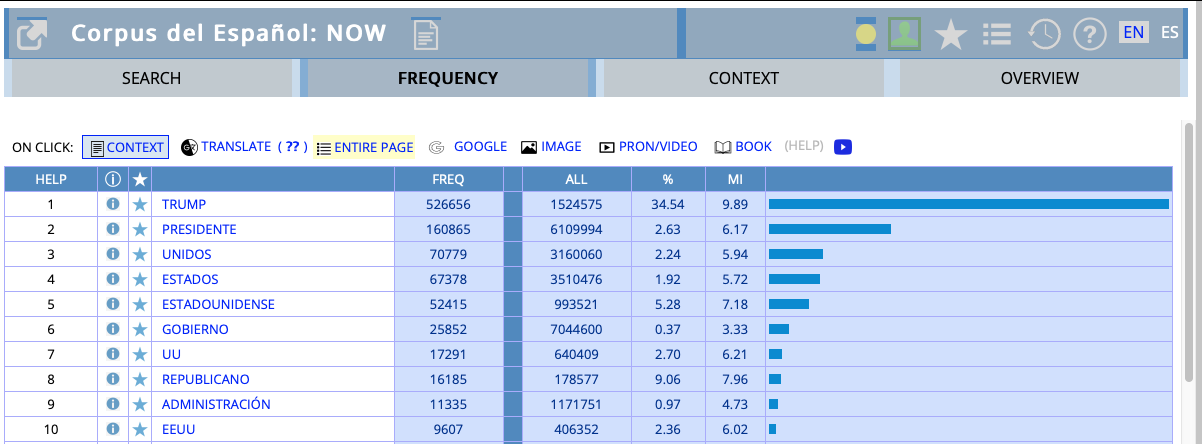
Task: Click the info icon in table header
Action: click(x=113, y=179)
